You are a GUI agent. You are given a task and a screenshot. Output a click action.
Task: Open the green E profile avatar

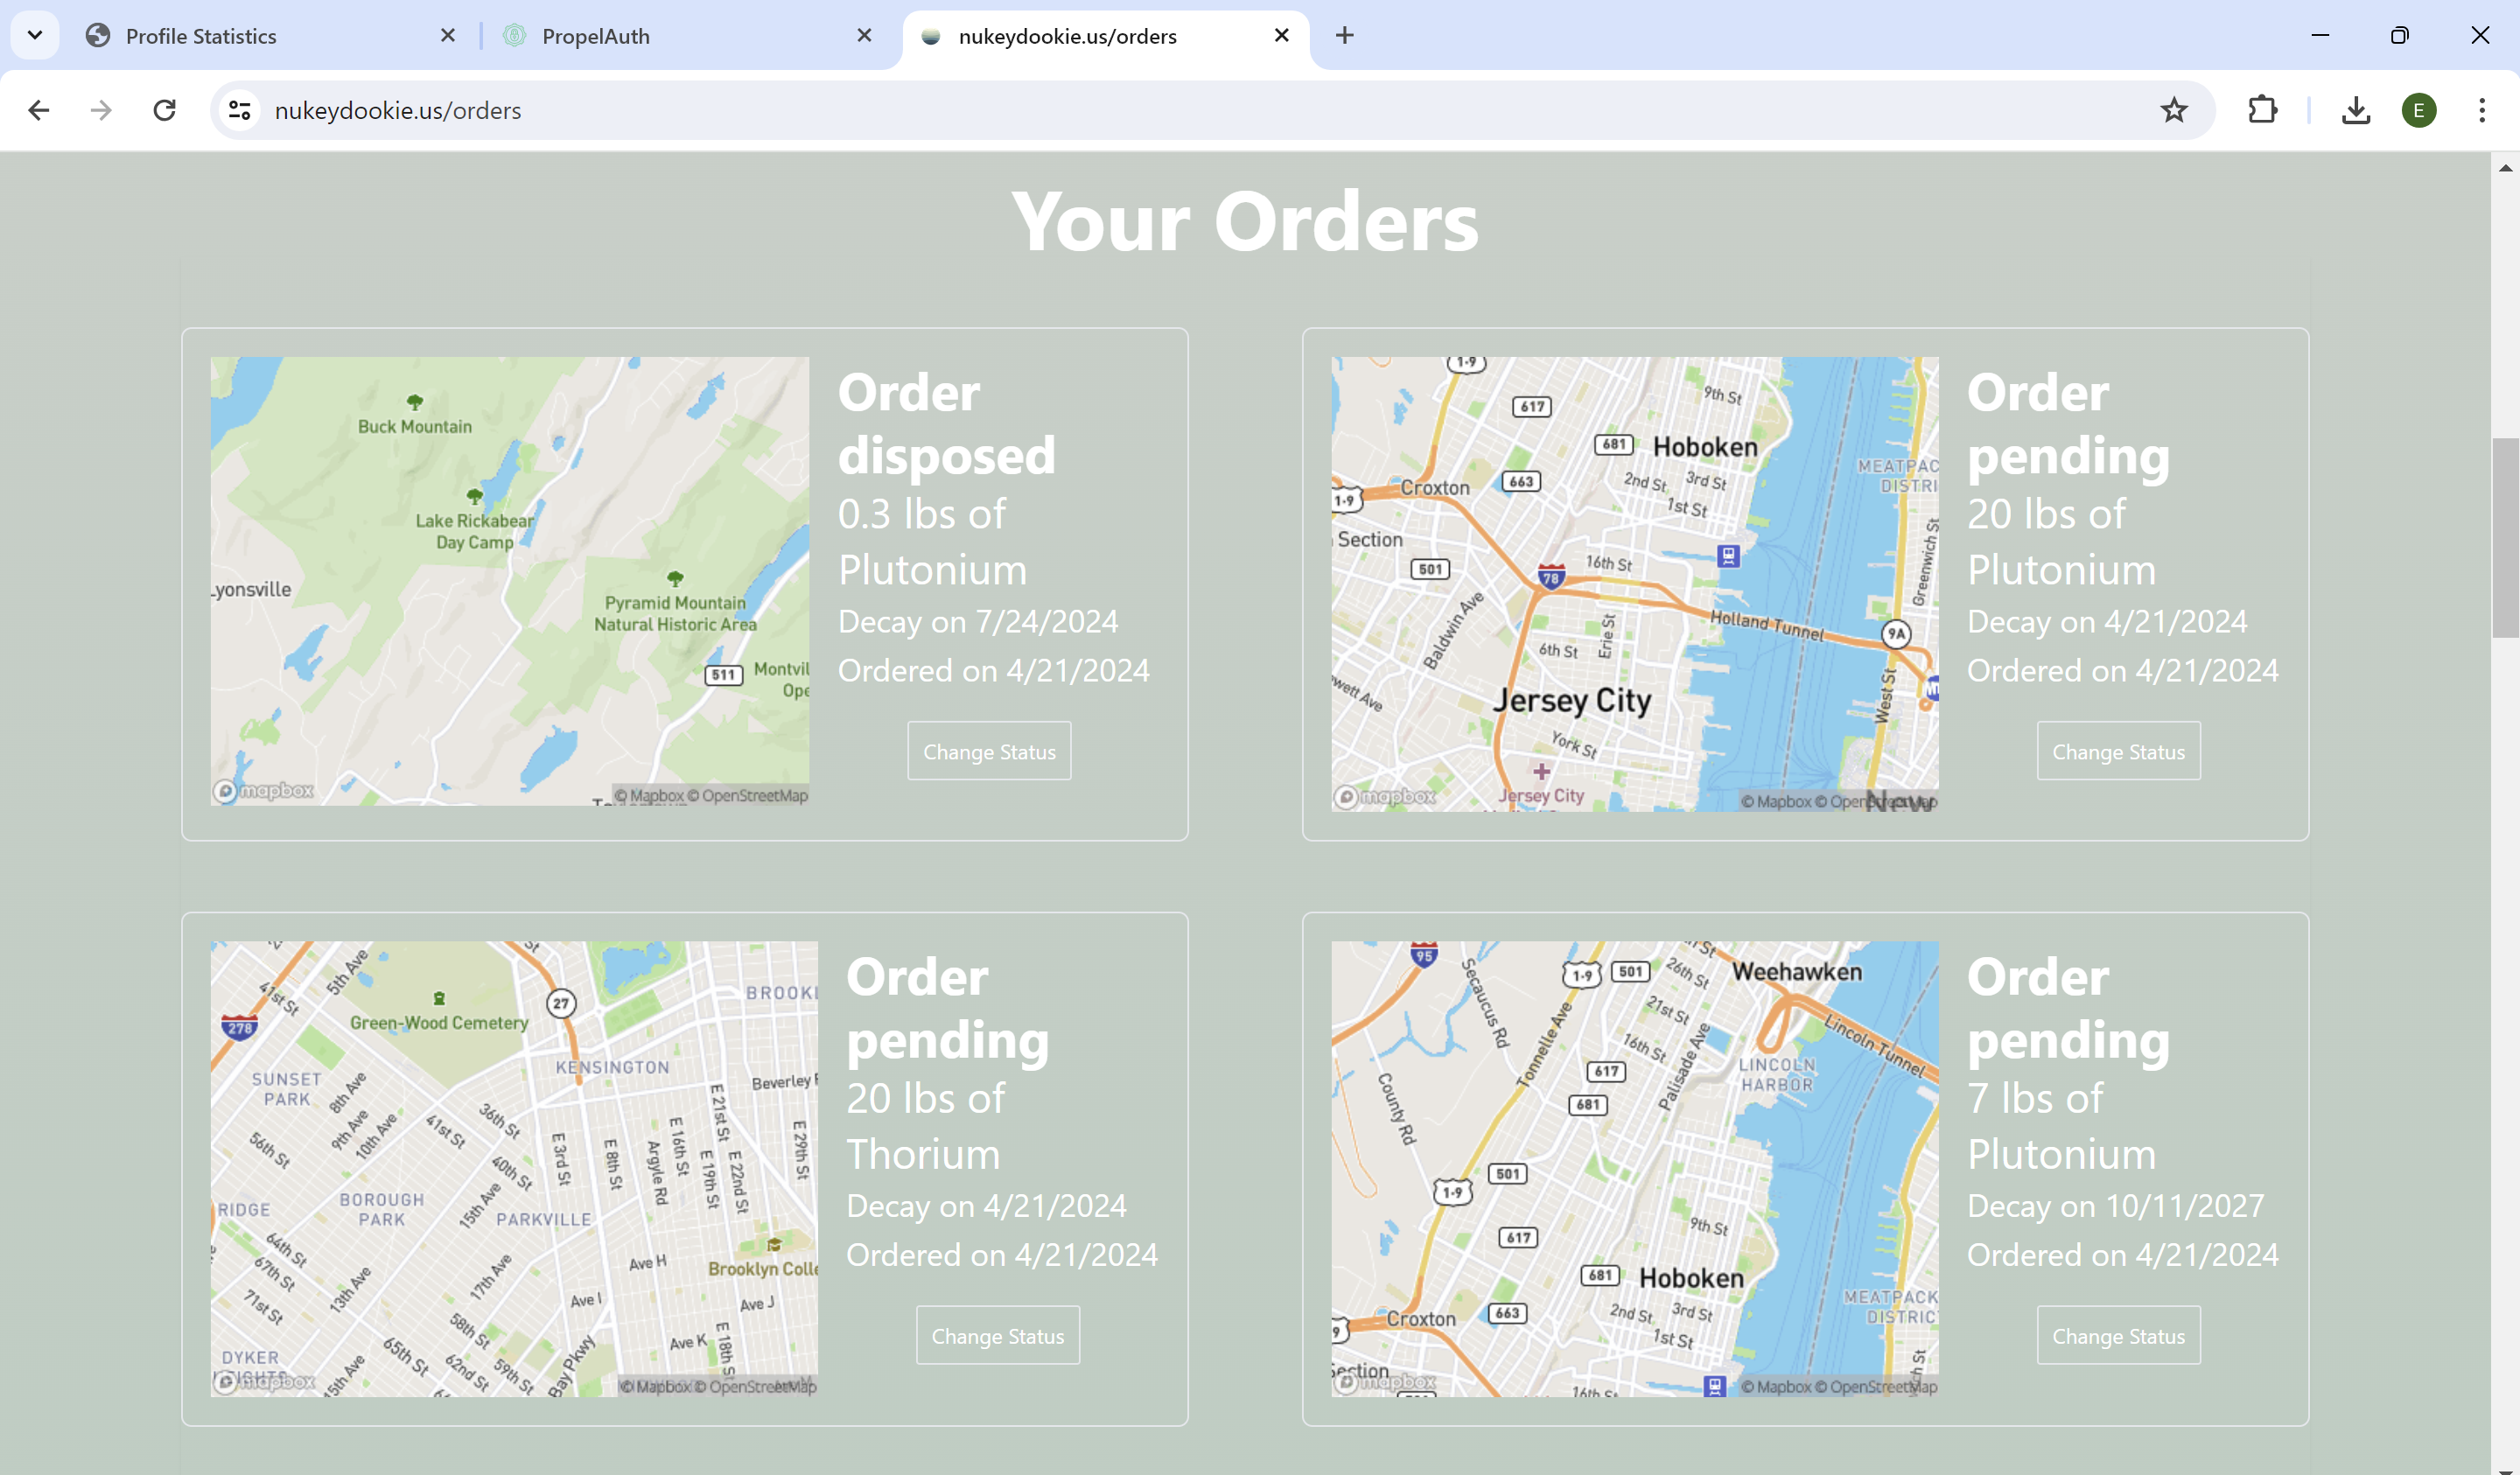[x=2418, y=110]
